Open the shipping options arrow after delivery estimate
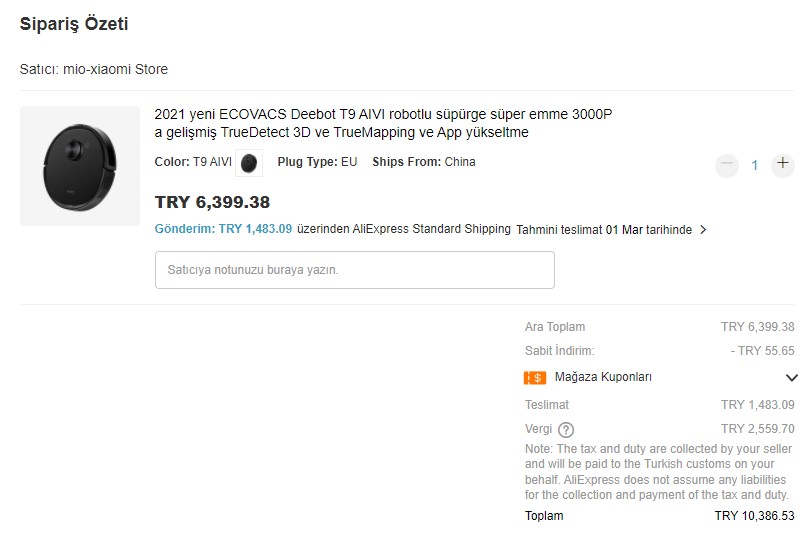 pyautogui.click(x=703, y=230)
